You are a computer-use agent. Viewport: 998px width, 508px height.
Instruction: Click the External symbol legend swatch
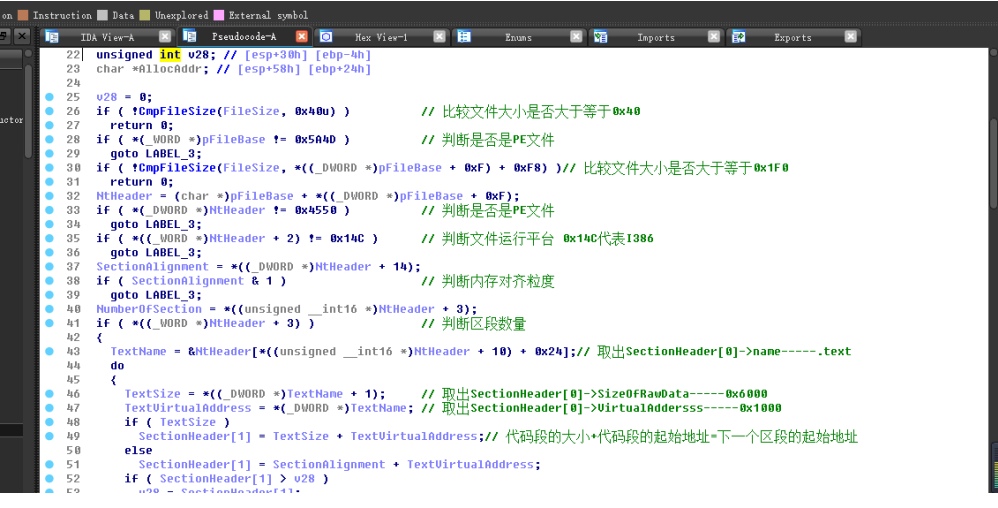[x=219, y=15]
